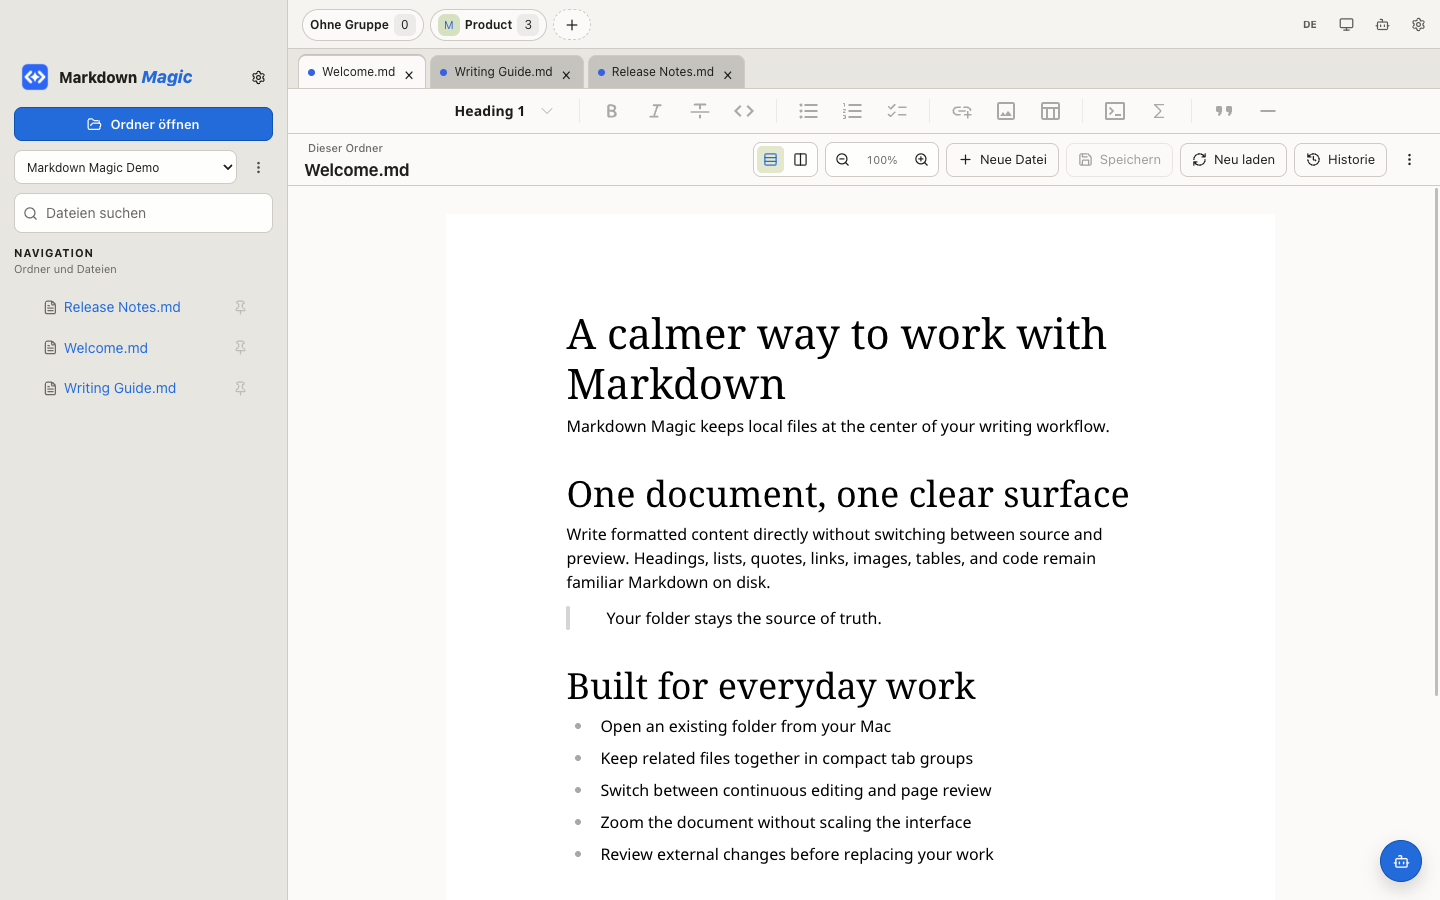Open the Heading 1 style dropdown
This screenshot has height=900, width=1440.
(503, 111)
